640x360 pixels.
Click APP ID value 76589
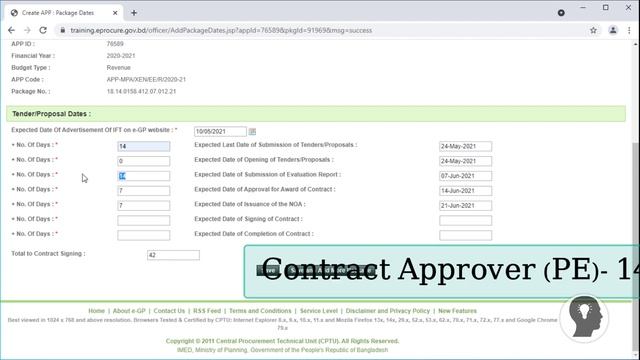115,44
